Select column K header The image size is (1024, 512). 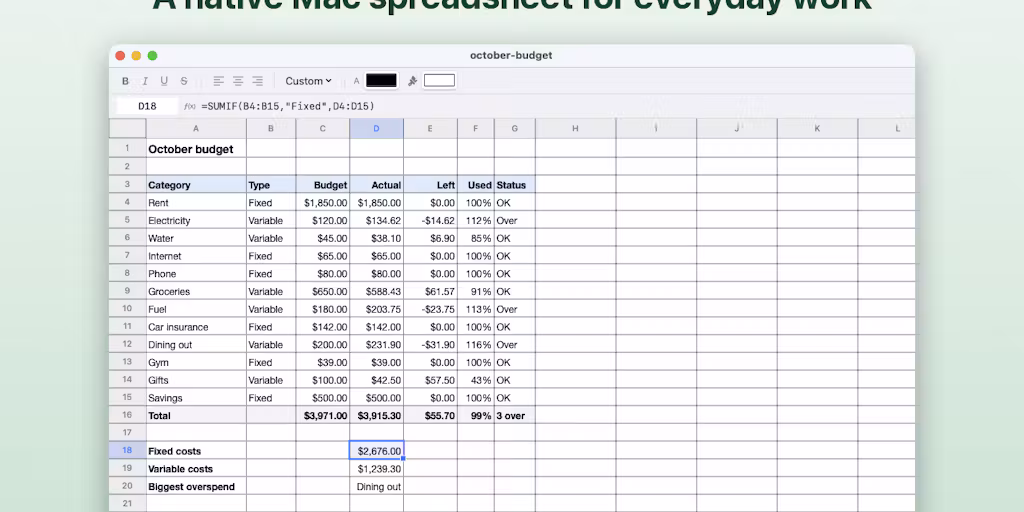[x=818, y=129]
